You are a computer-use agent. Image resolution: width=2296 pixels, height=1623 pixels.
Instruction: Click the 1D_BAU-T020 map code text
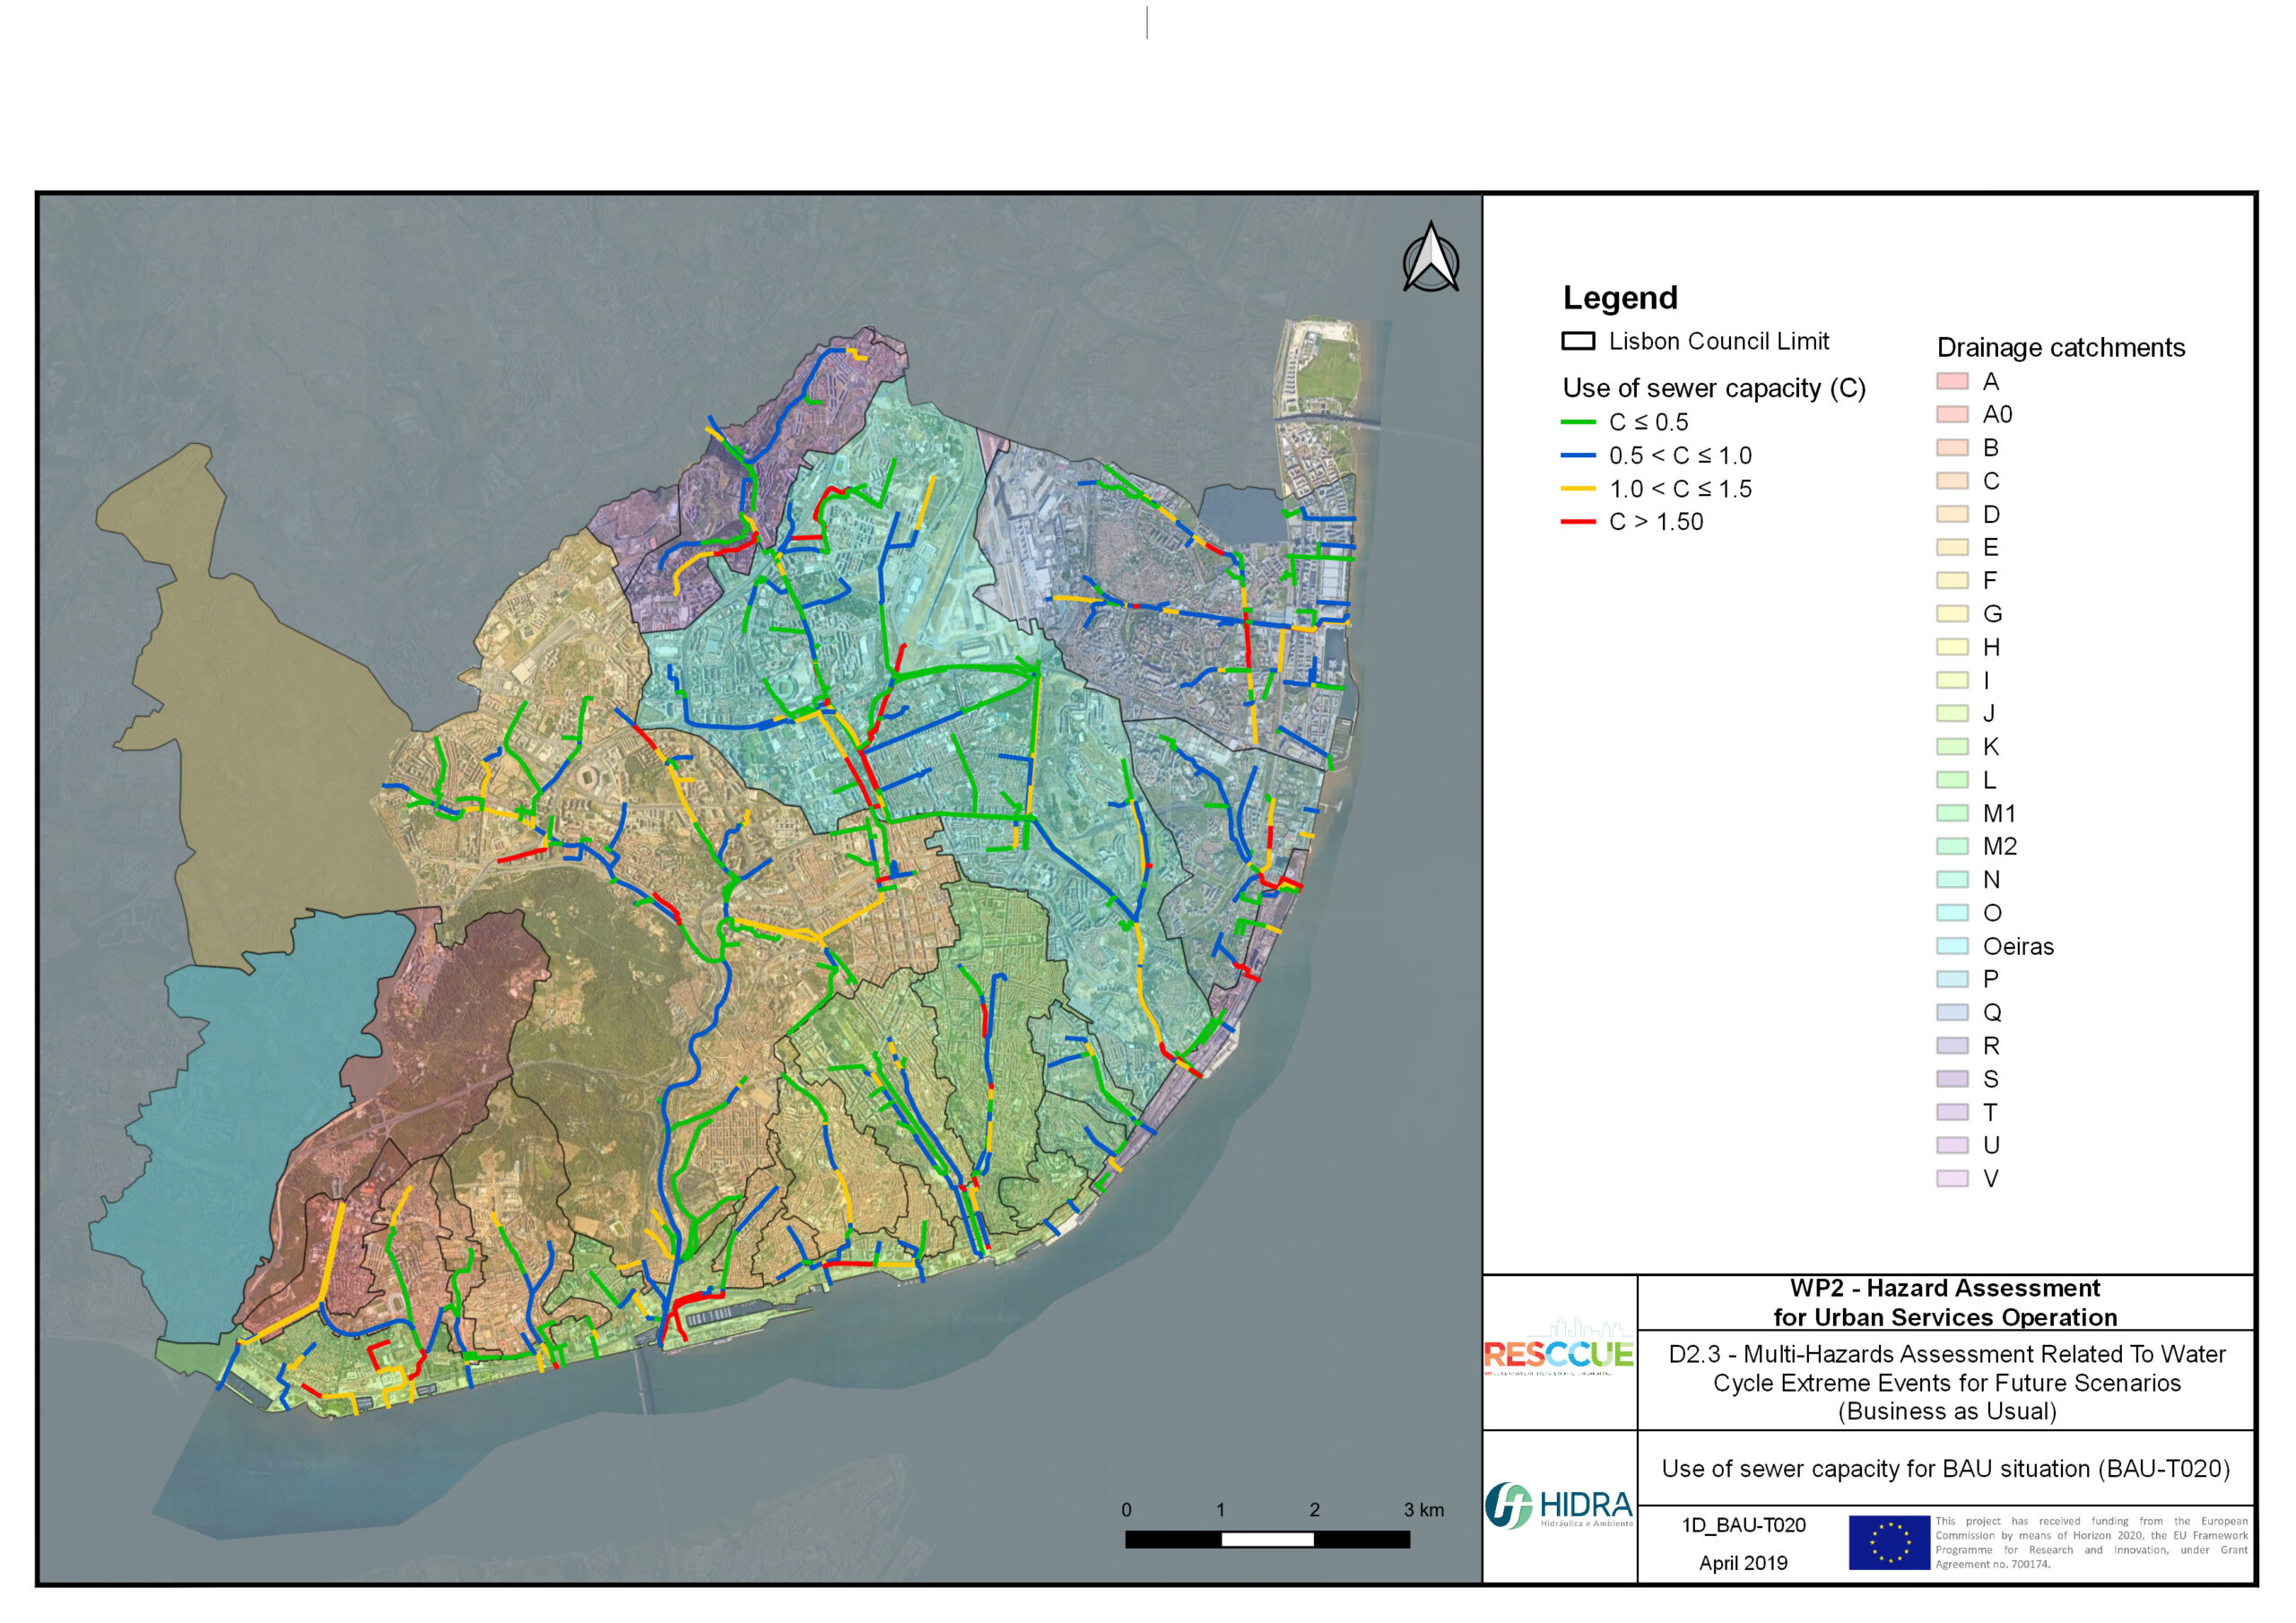coord(1743,1525)
